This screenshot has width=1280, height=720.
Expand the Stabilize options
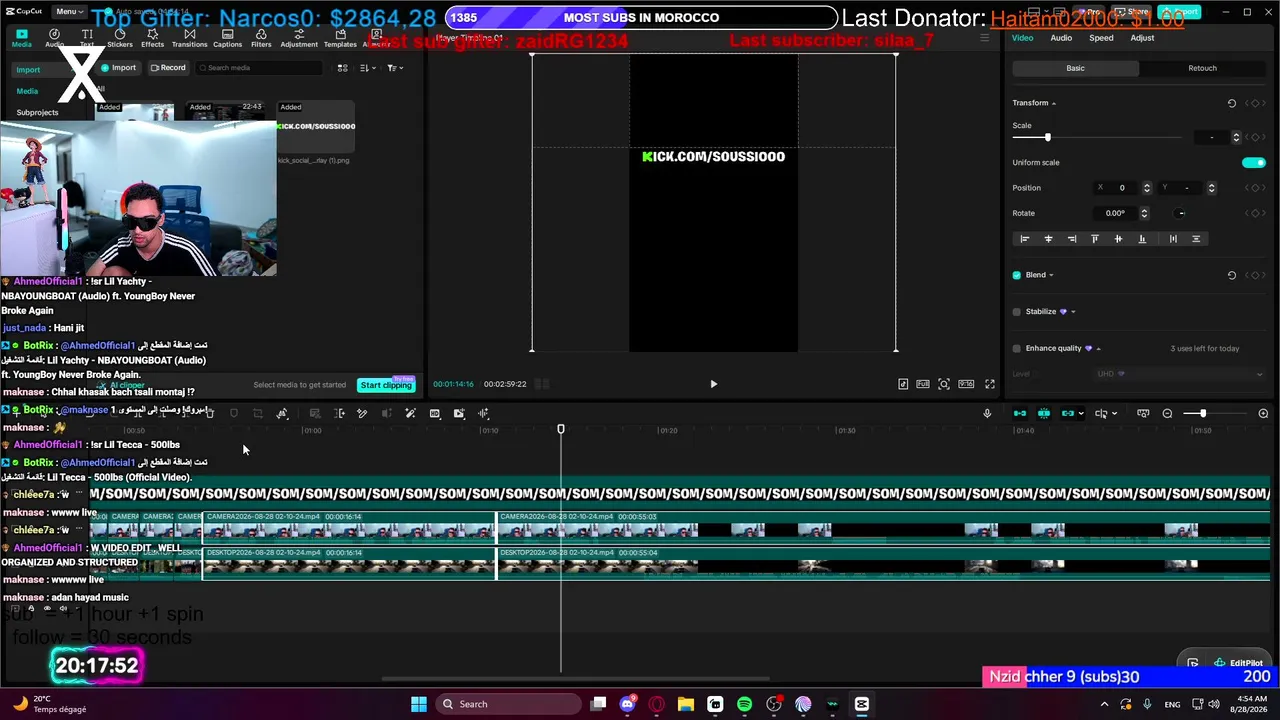click(x=1073, y=312)
